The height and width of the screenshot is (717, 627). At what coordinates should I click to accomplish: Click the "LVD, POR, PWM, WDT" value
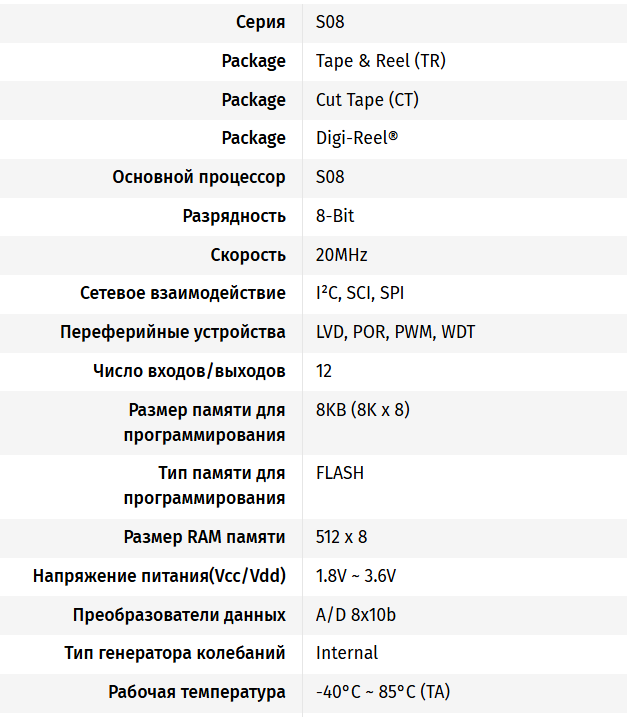pos(396,332)
